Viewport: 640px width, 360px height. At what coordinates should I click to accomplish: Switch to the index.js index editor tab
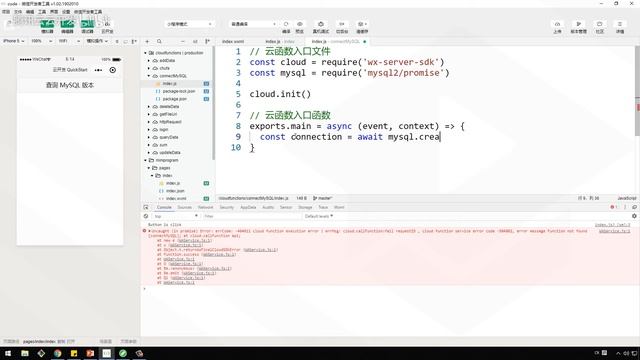pos(280,42)
